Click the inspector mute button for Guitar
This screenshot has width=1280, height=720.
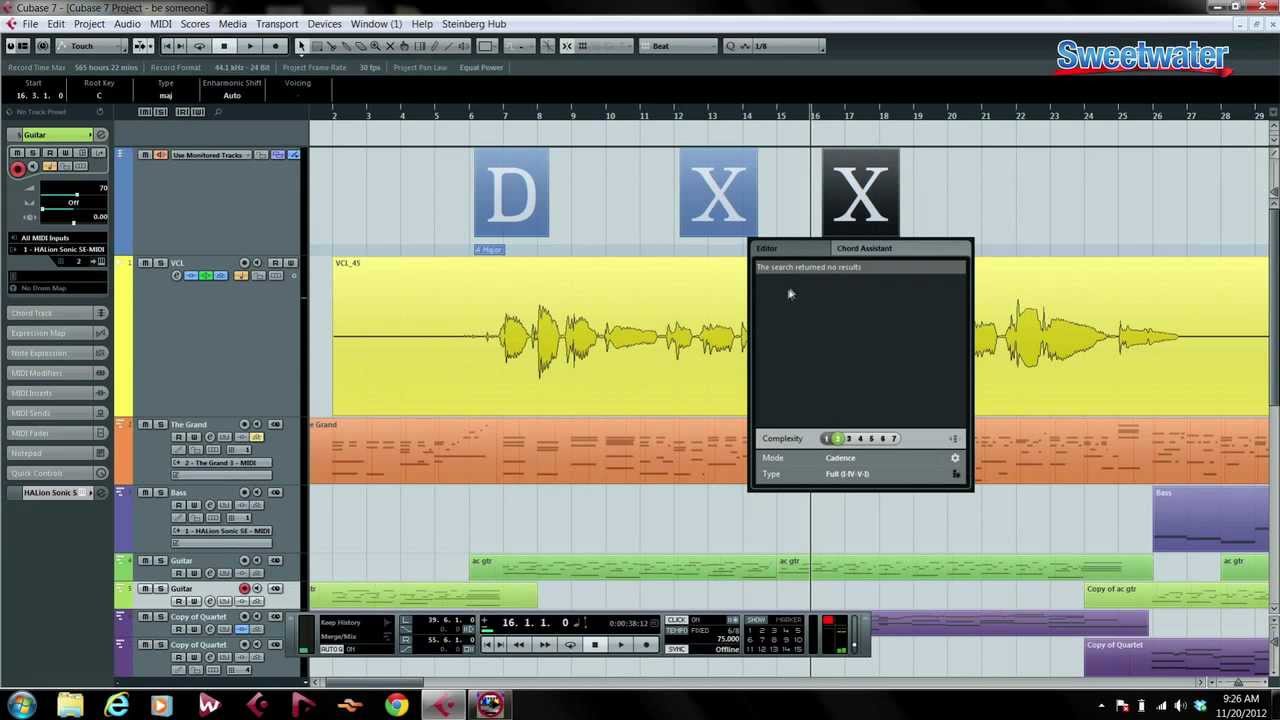click(17, 153)
